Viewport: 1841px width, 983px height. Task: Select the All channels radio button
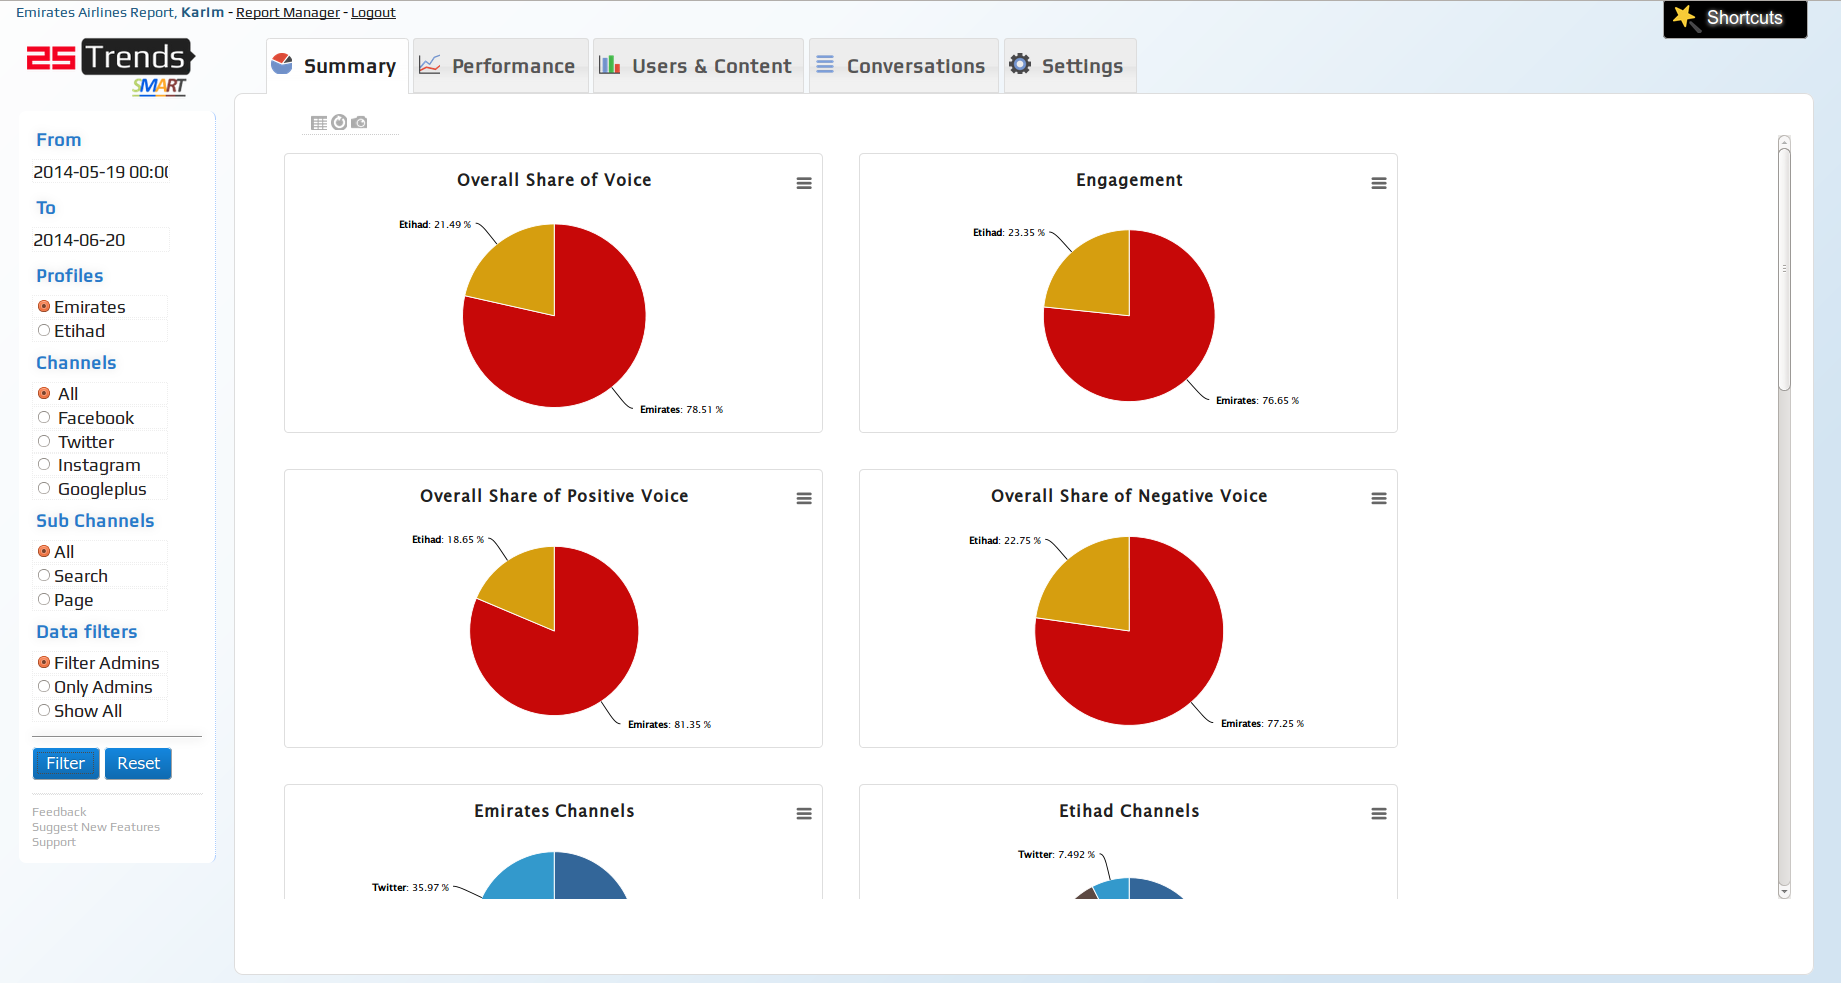(x=44, y=393)
